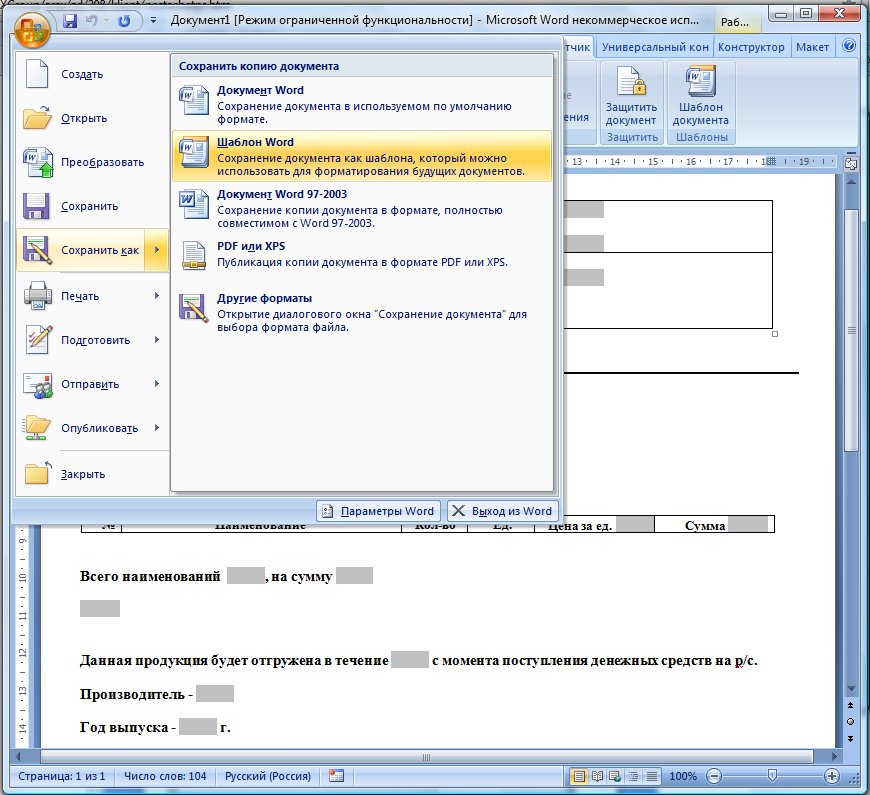This screenshot has height=795, width=870.
Task: Click gray form field after на сумму
Action: coord(354,576)
